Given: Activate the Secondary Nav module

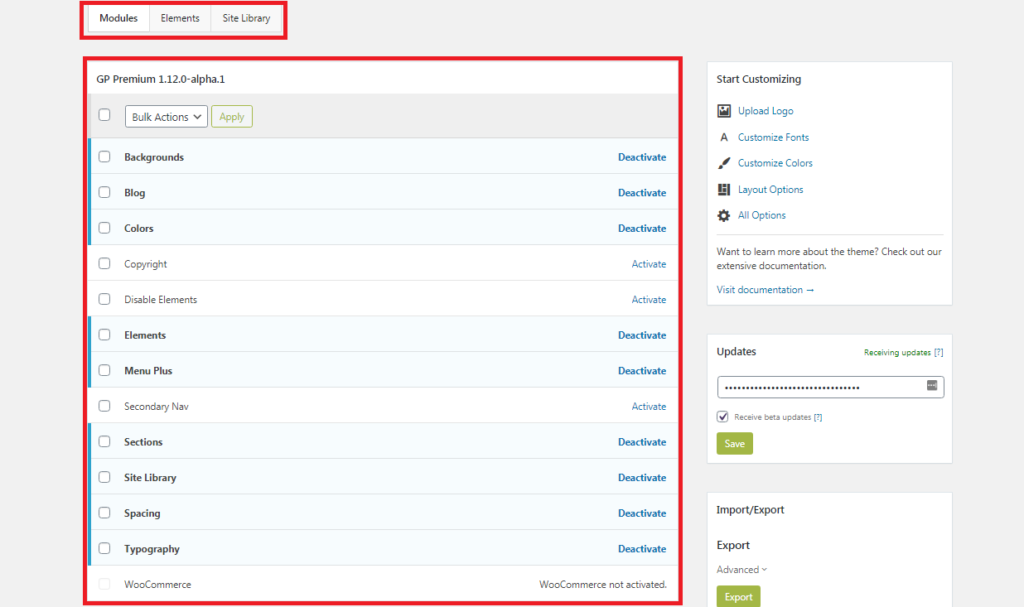Looking at the screenshot, I should click(x=648, y=406).
